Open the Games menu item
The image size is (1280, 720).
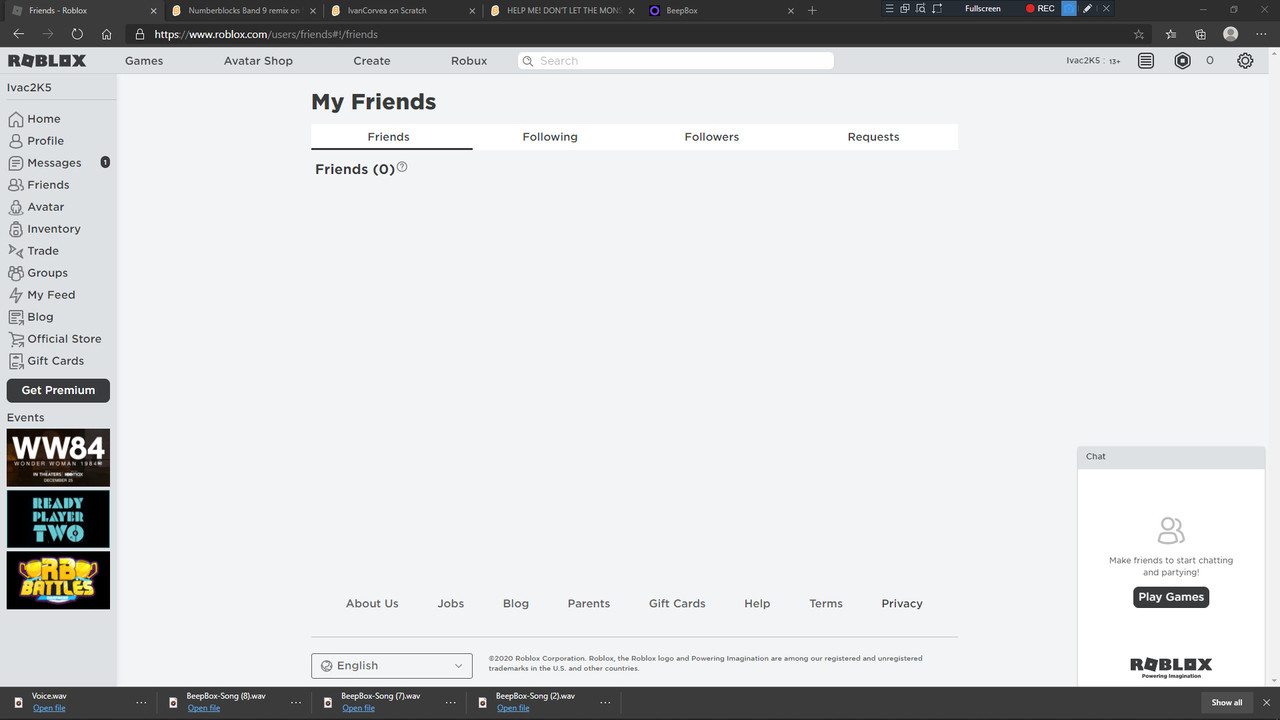coord(144,61)
